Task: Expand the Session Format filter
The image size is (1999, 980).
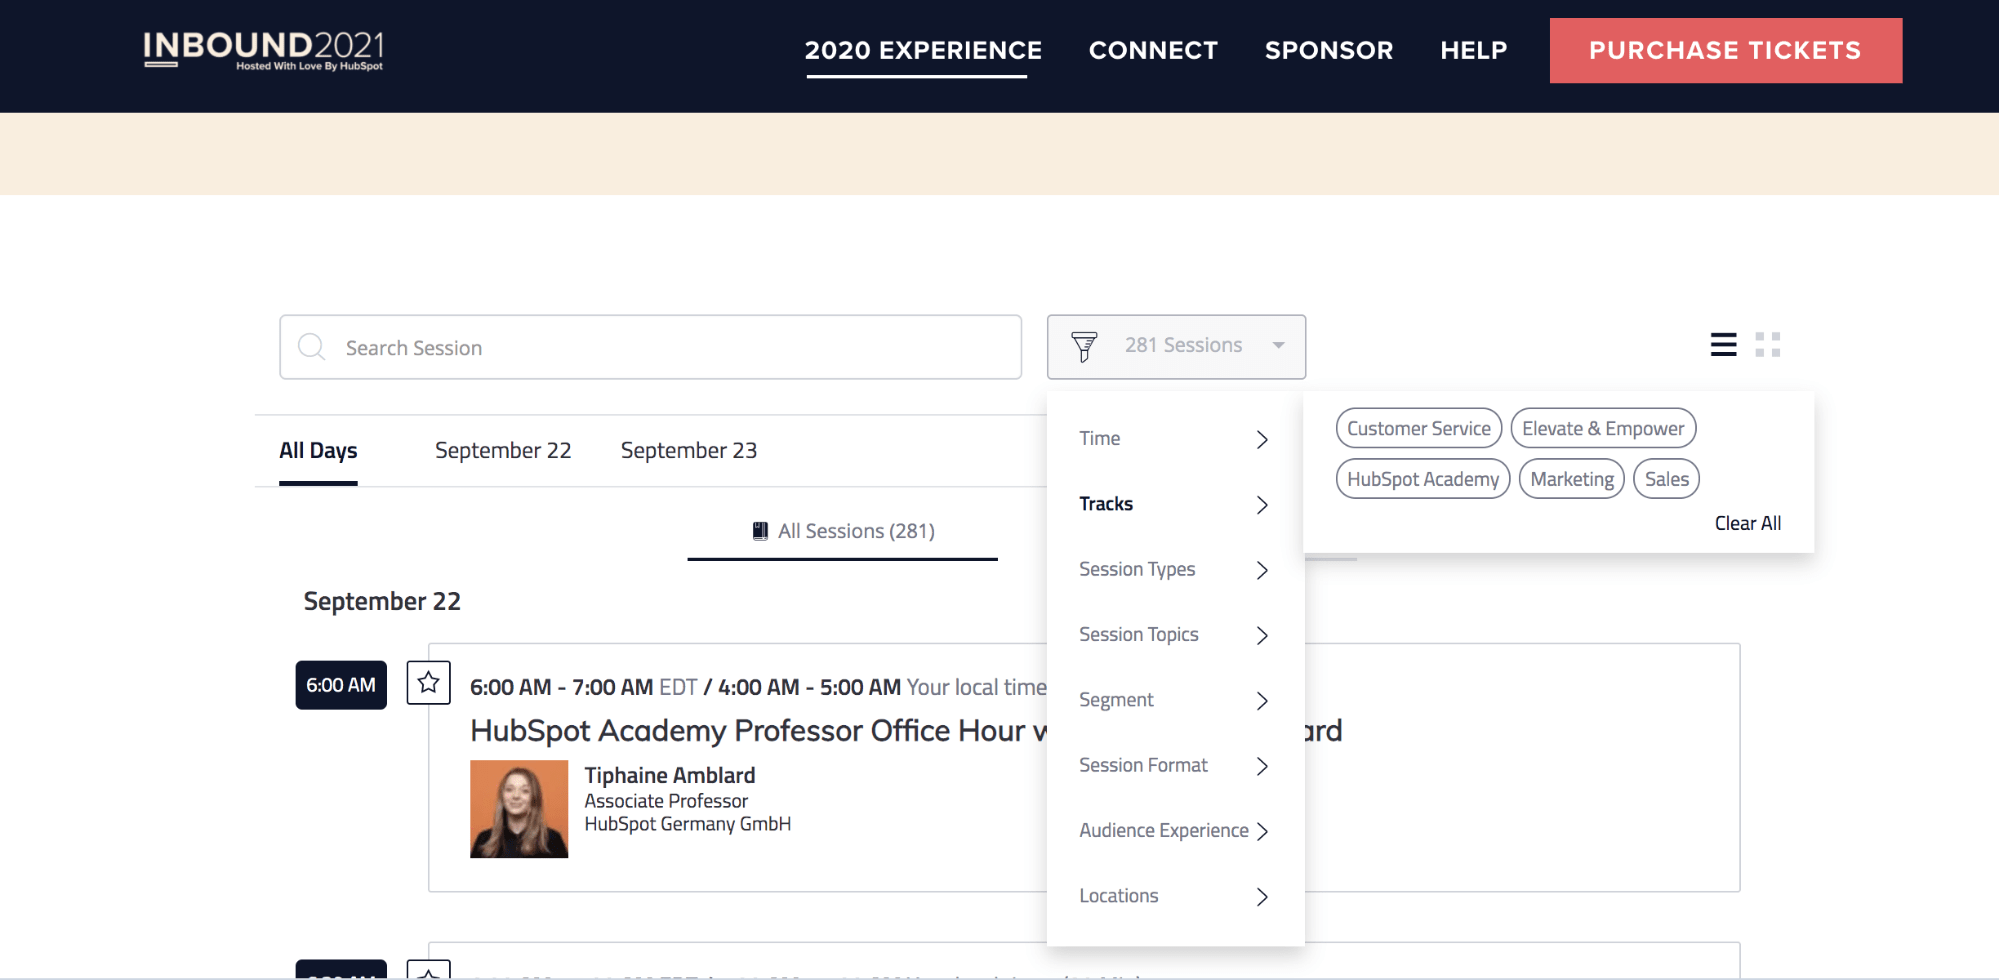Action: 1175,766
